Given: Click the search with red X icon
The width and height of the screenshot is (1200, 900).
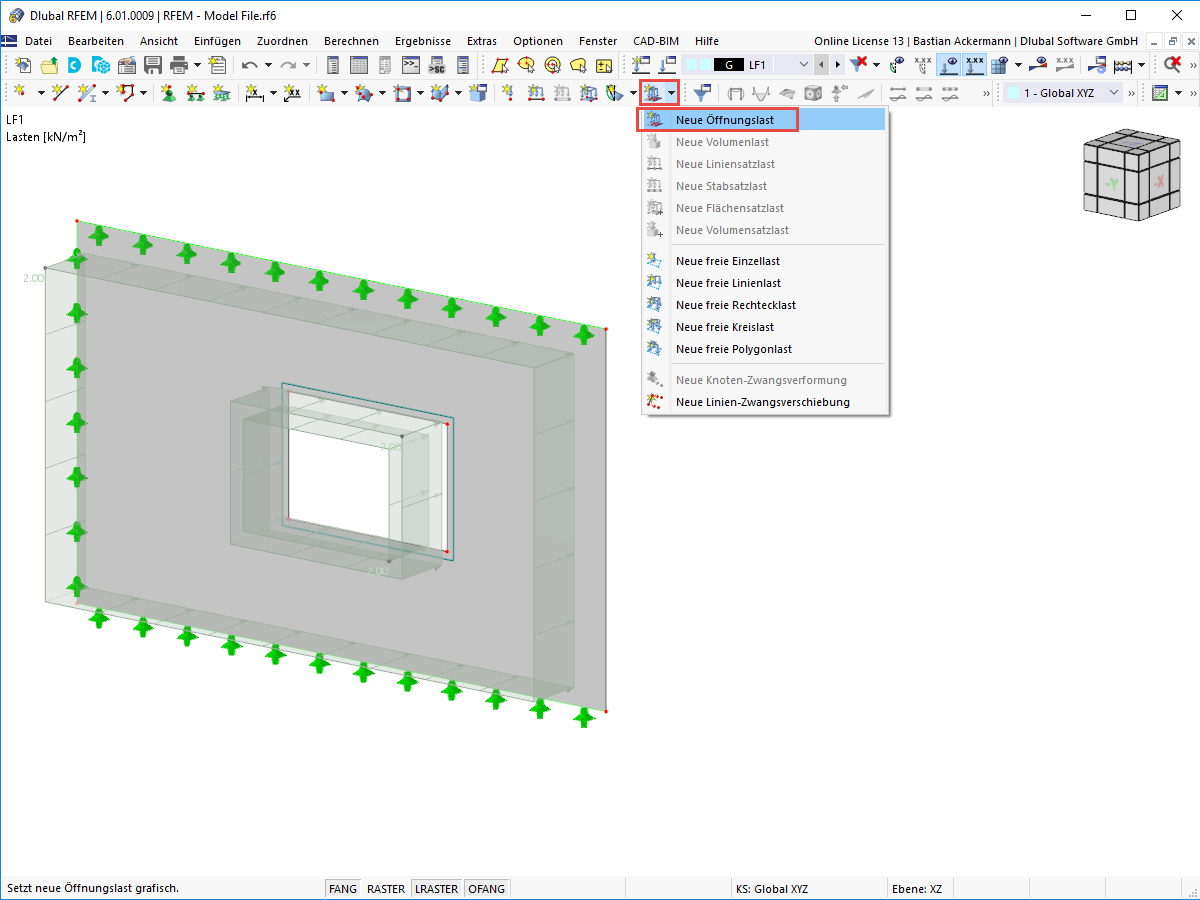Looking at the screenshot, I should click(x=1171, y=65).
